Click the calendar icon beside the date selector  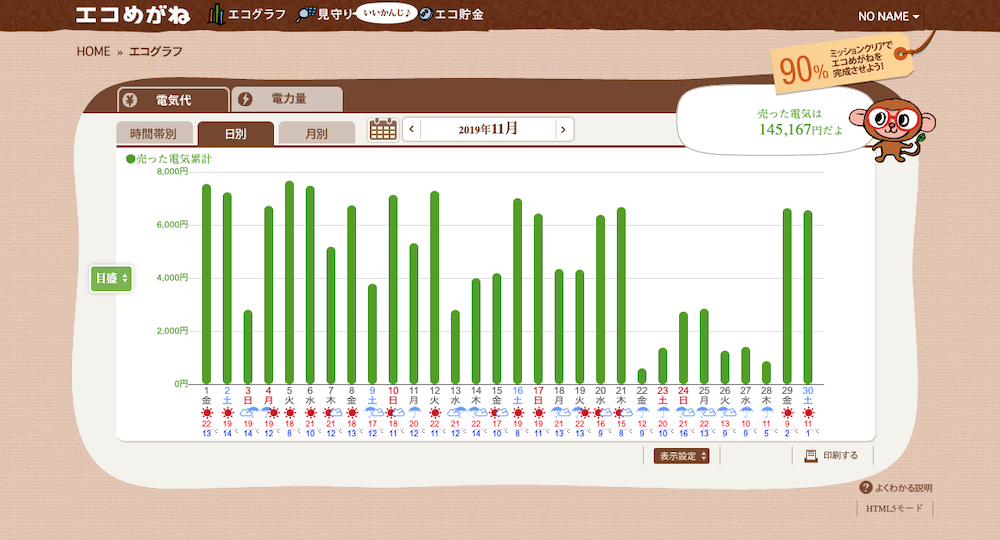(383, 129)
